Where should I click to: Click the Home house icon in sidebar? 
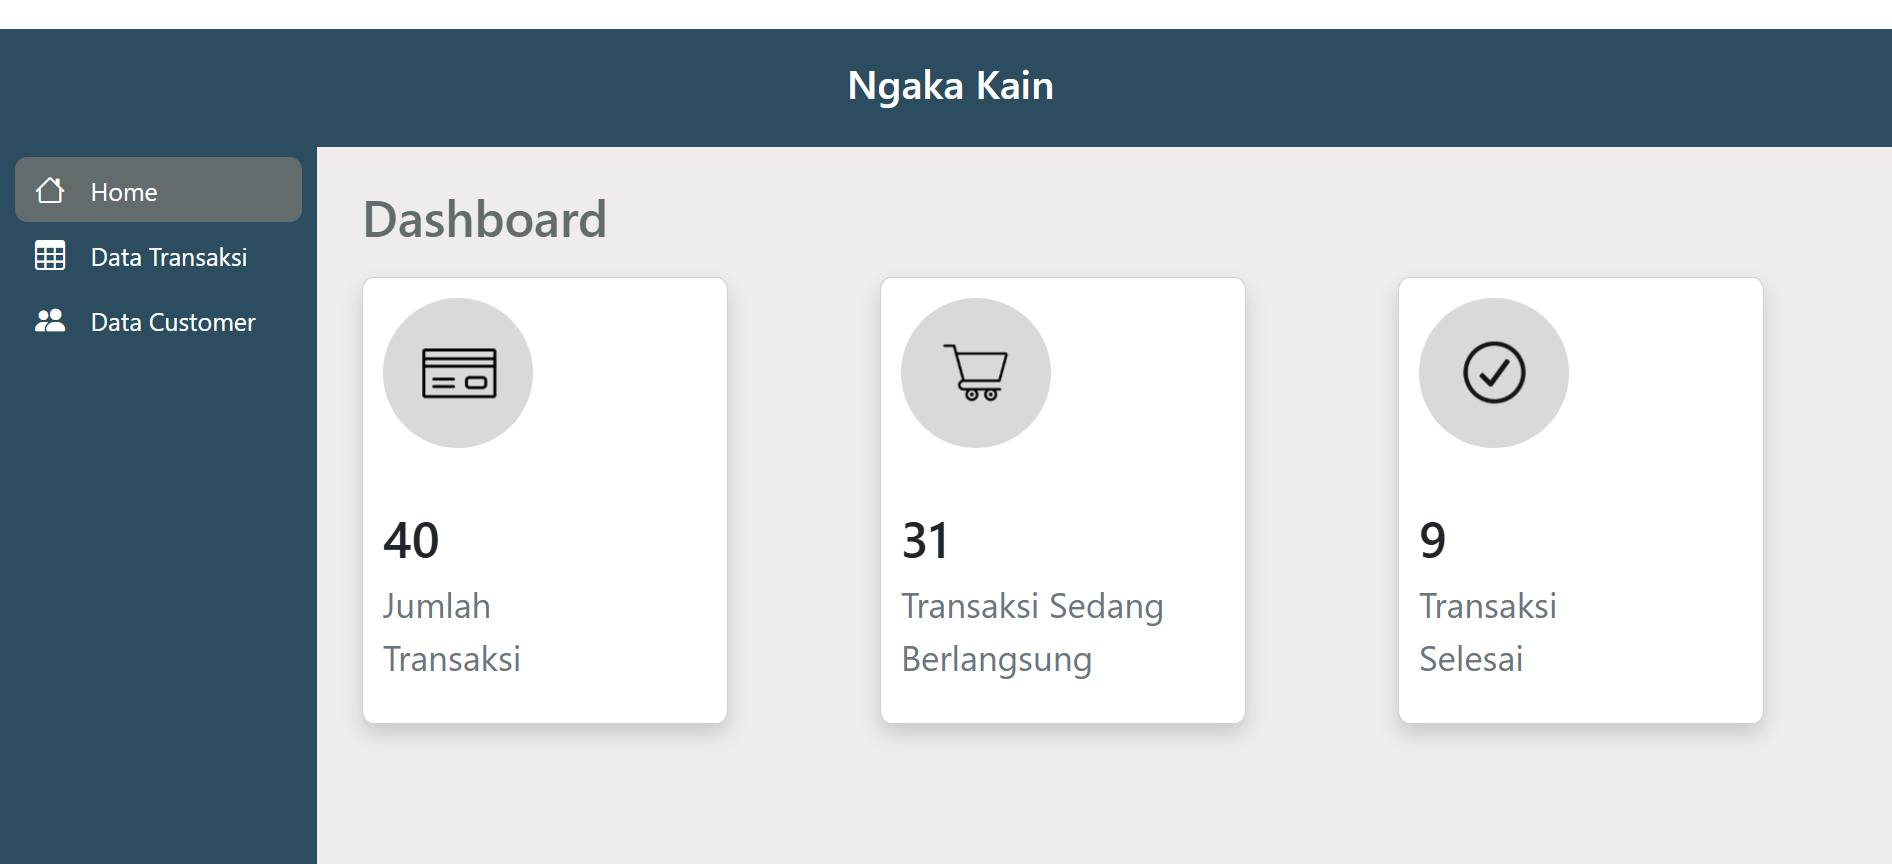50,190
